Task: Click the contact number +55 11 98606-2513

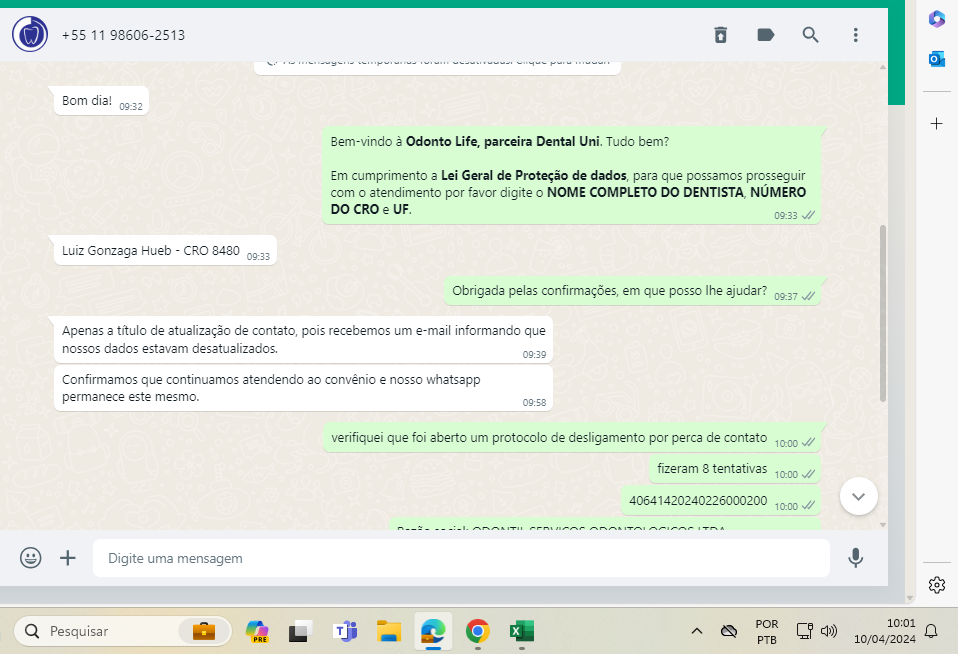Action: [123, 35]
